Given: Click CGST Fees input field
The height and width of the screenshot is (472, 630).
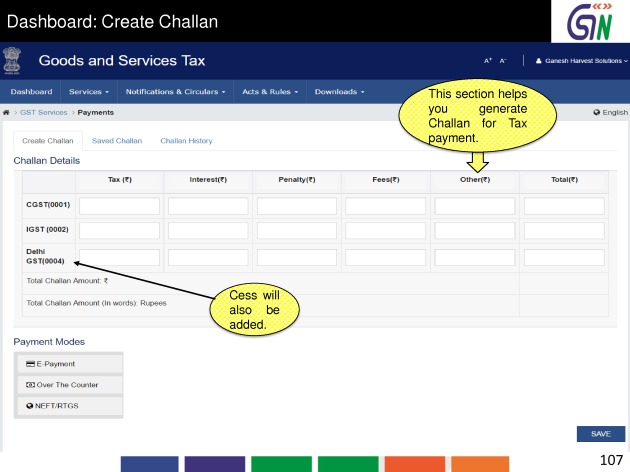Looking at the screenshot, I should 386,206.
